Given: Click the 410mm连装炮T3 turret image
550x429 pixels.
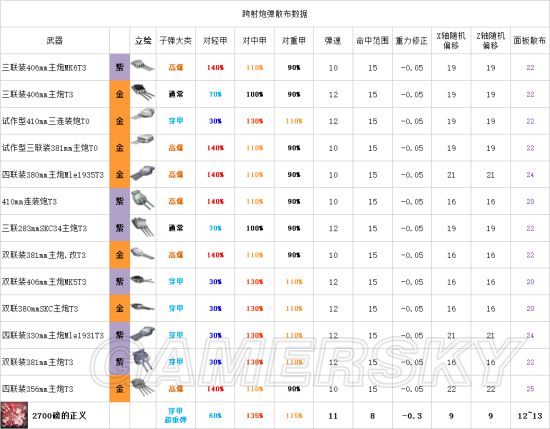Looking at the screenshot, I should pyautogui.click(x=143, y=200).
